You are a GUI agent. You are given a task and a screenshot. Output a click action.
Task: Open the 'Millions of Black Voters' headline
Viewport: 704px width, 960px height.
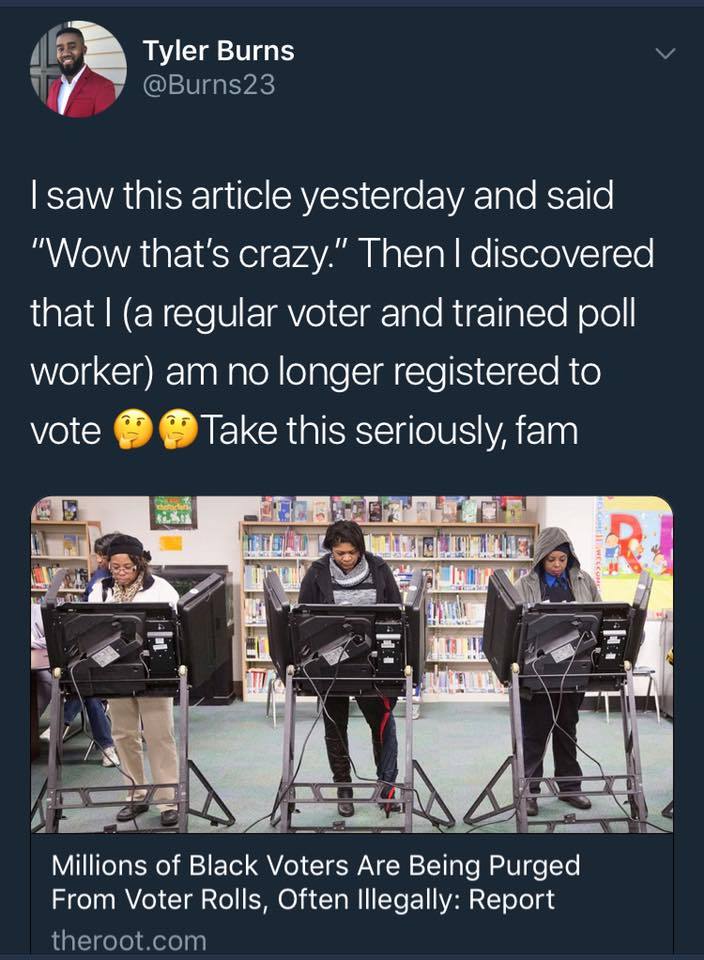click(x=316, y=882)
